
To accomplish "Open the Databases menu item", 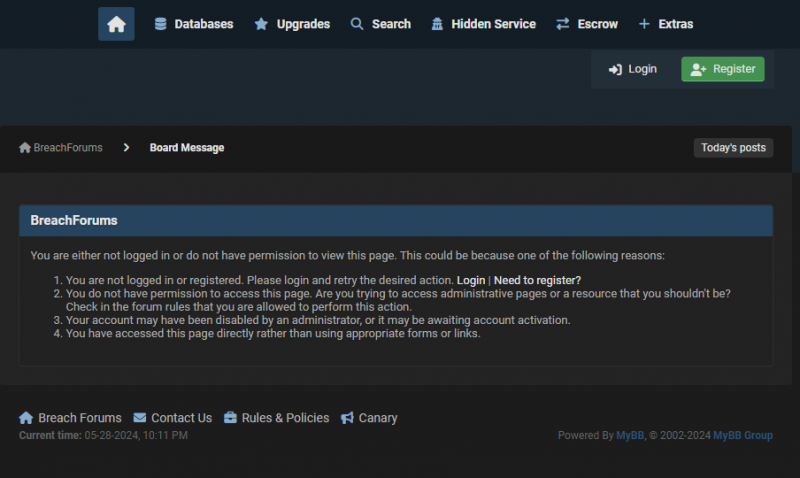I will (x=194, y=24).
